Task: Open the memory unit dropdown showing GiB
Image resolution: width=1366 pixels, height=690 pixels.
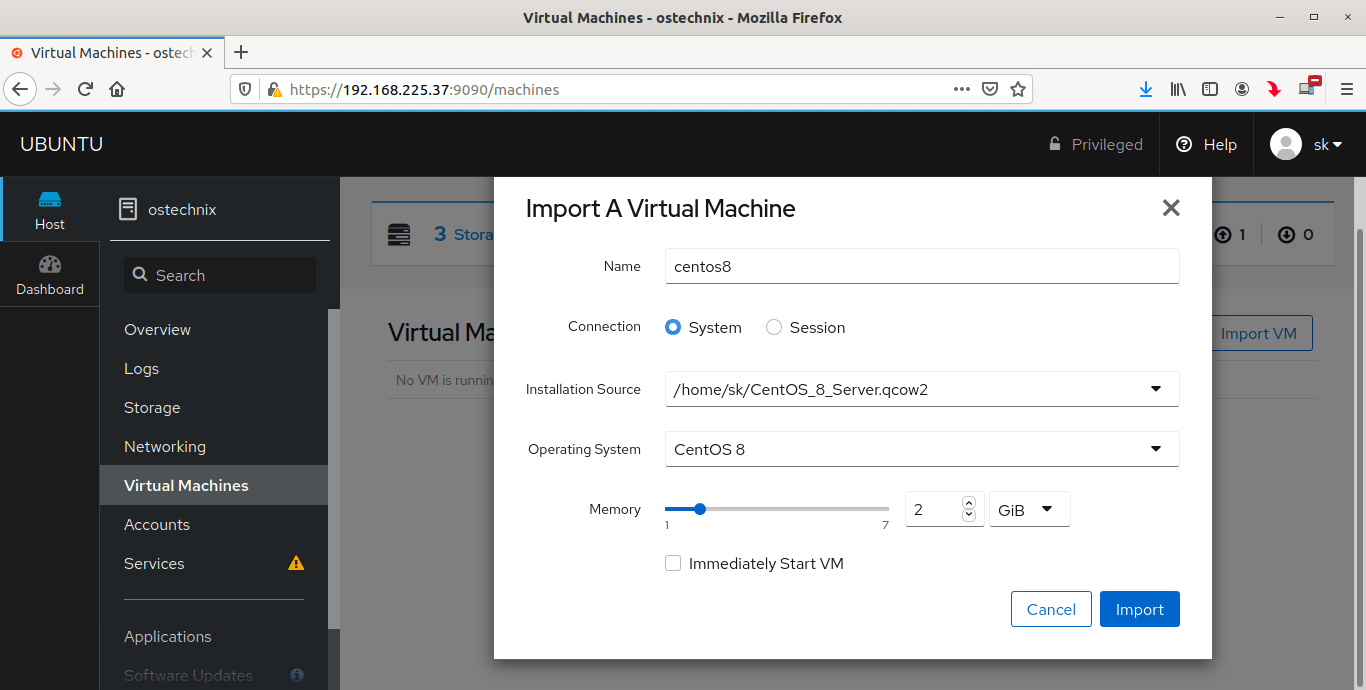Action: click(1029, 509)
